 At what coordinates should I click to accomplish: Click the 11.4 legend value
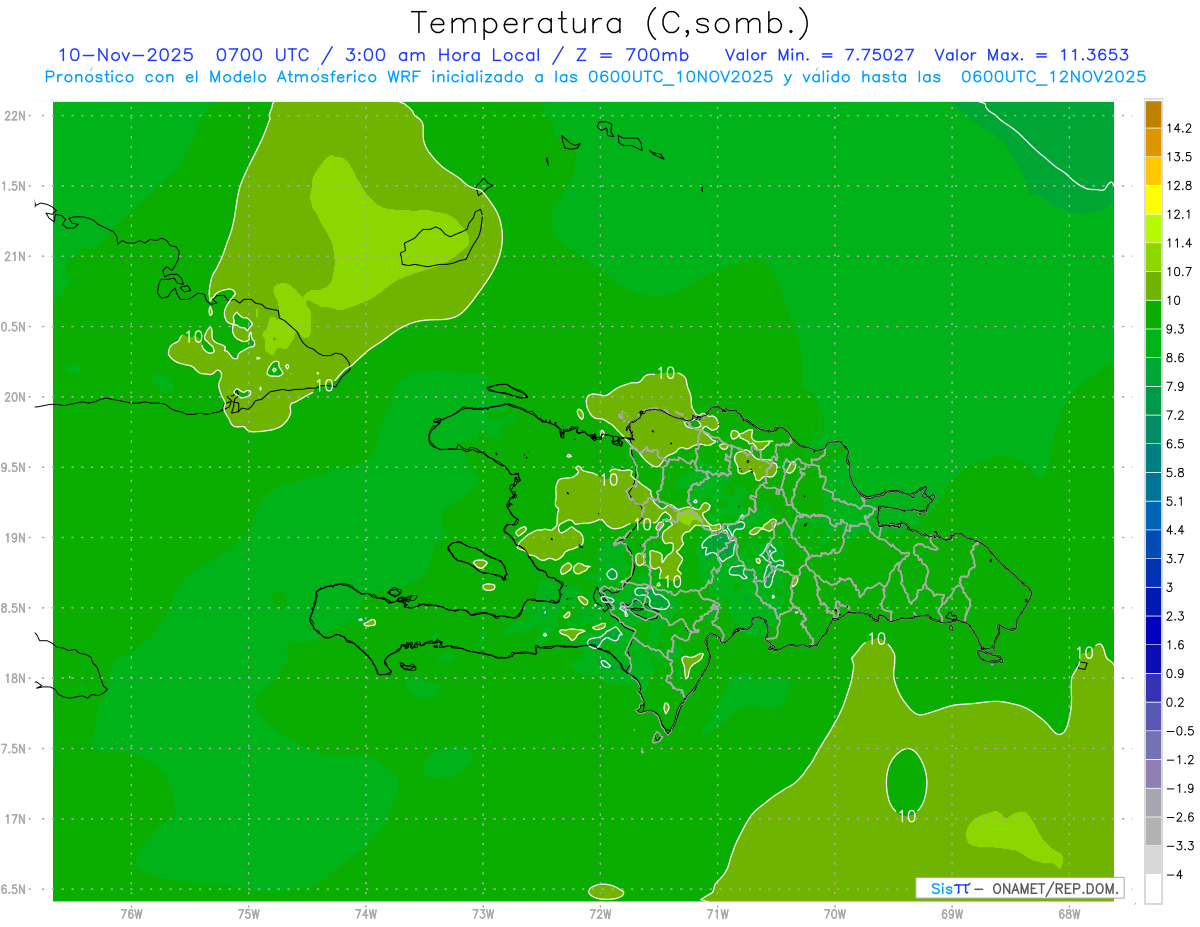point(1179,243)
